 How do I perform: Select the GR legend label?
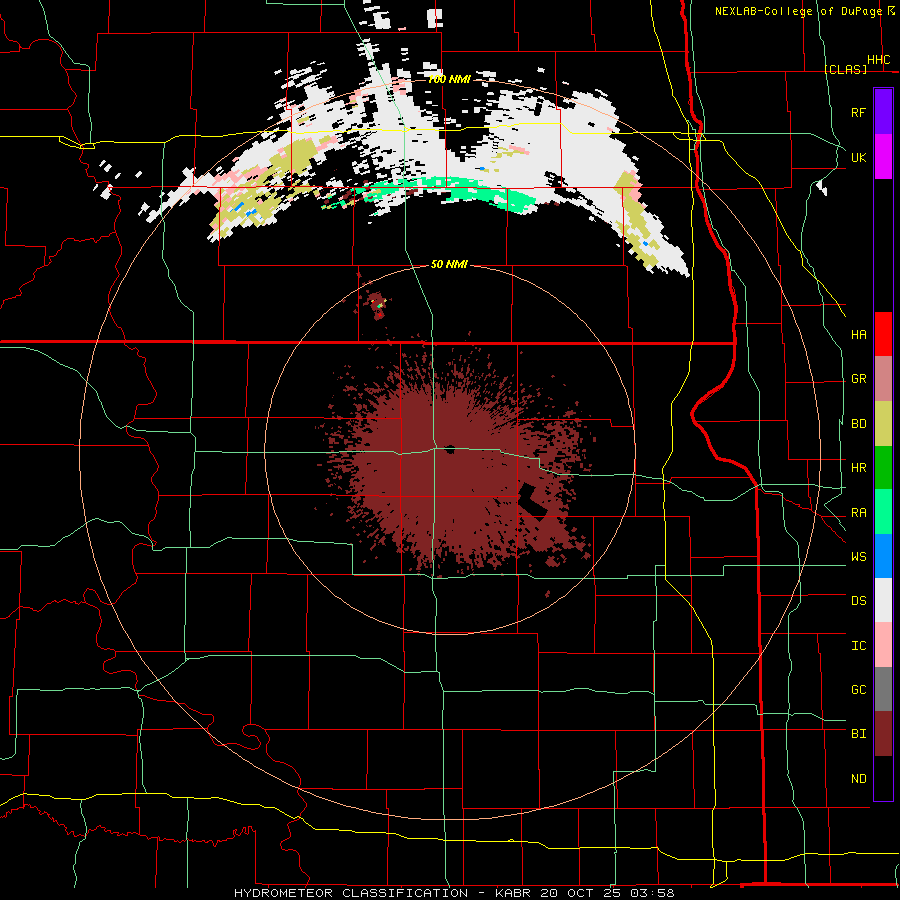click(x=859, y=379)
